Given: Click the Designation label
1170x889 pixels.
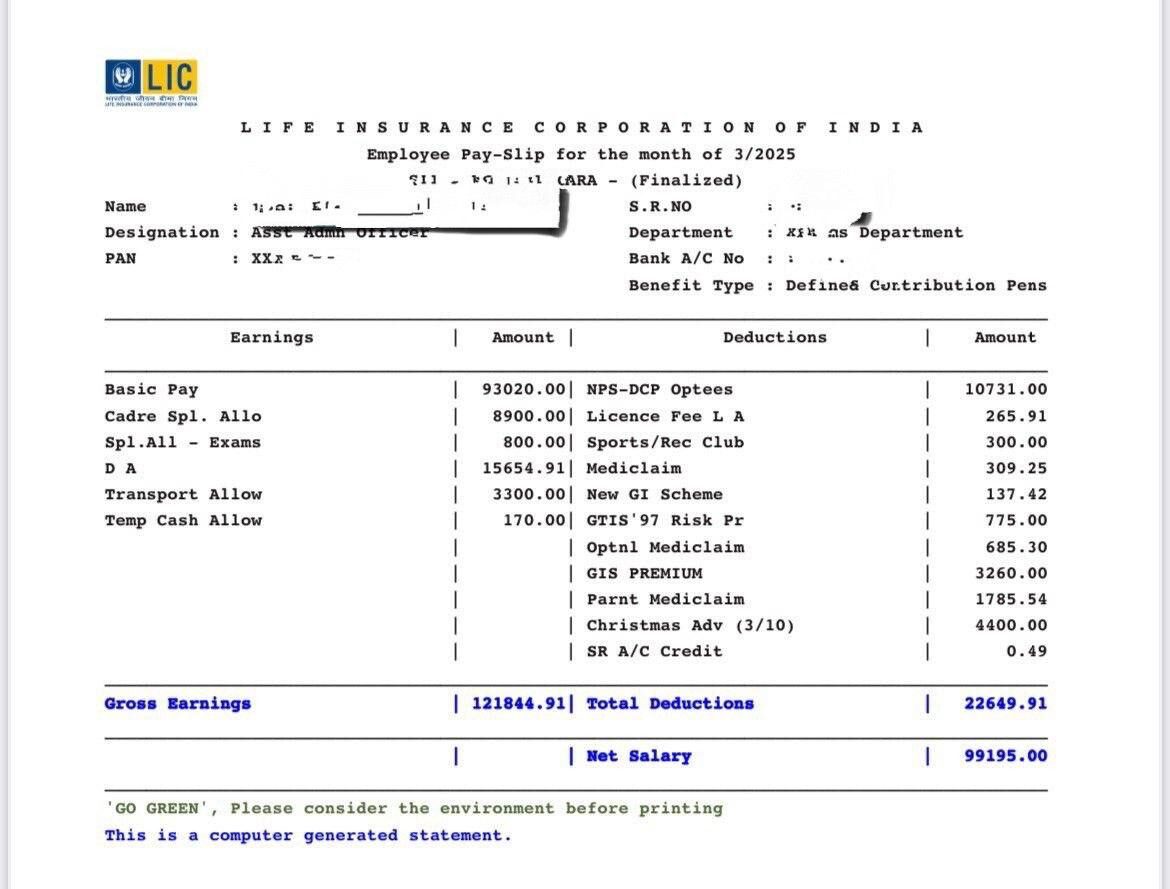Looking at the screenshot, I should click(x=161, y=232).
